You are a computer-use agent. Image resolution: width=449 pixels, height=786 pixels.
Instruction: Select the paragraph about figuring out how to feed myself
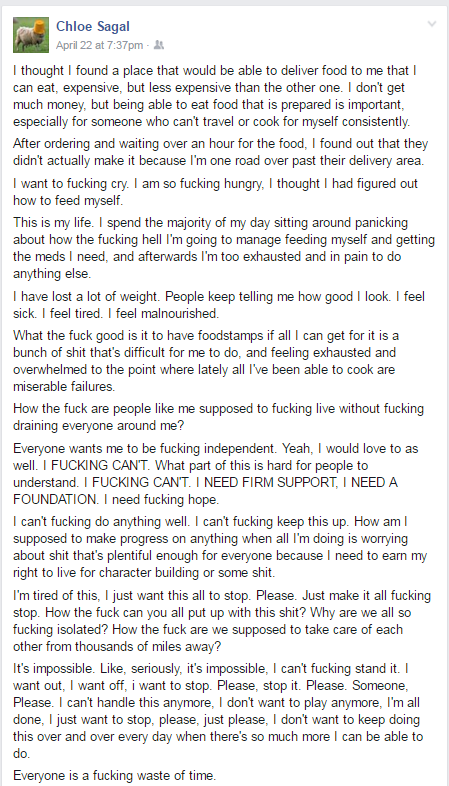pyautogui.click(x=215, y=191)
